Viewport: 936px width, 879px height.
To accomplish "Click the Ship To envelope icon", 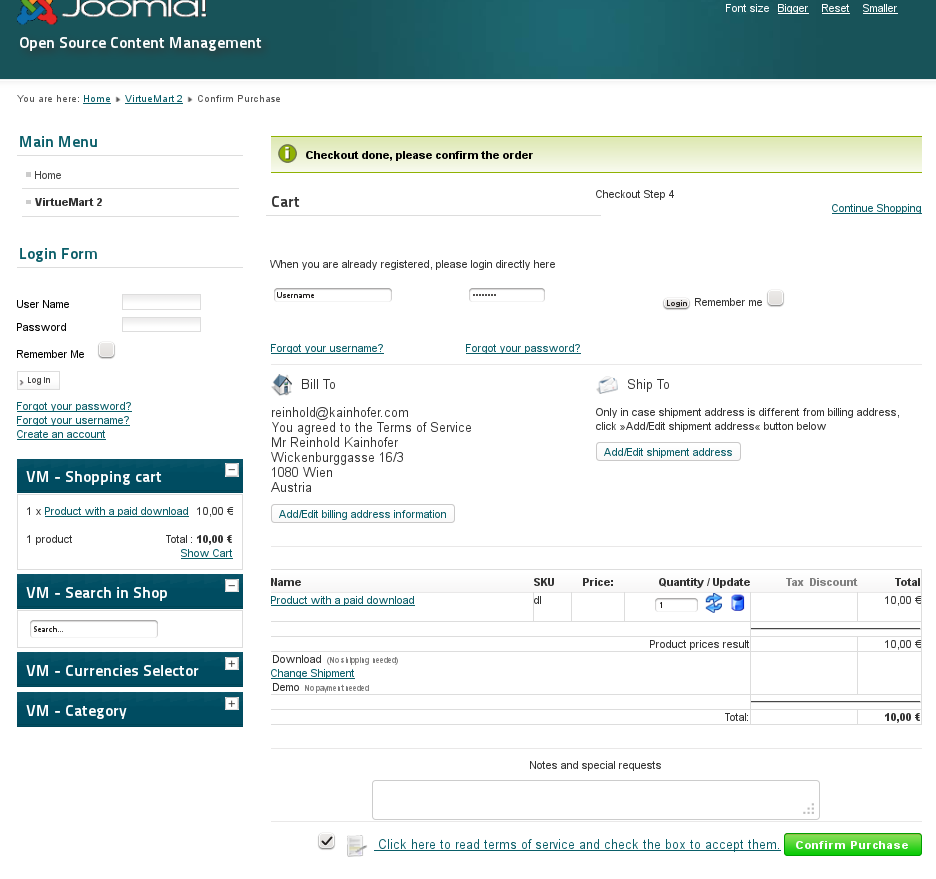I will click(607, 385).
